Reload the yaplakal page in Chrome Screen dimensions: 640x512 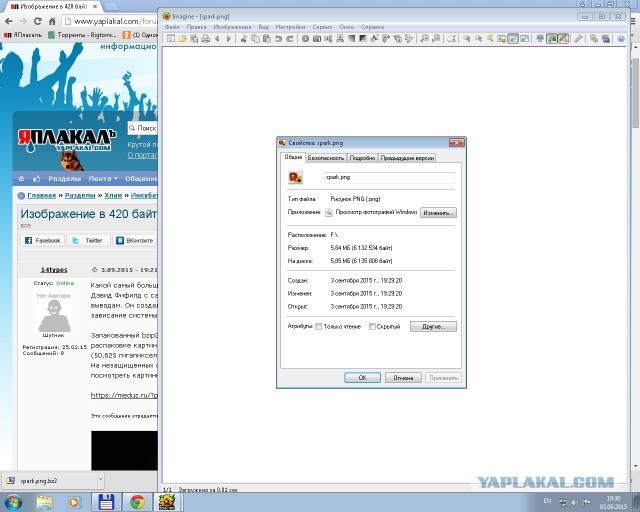[x=38, y=21]
